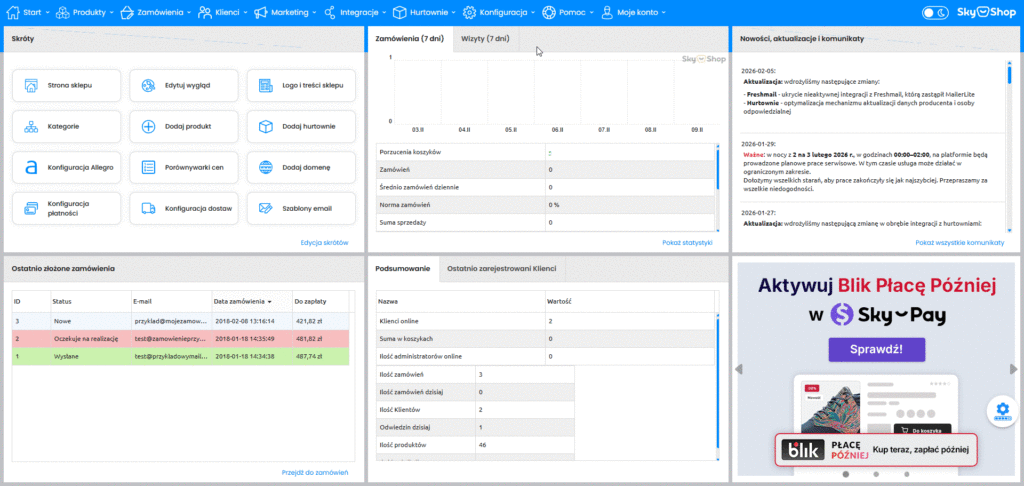Click the Konfiguracja dostaw truck icon
Screen dimensions: 1024x486
[148, 208]
